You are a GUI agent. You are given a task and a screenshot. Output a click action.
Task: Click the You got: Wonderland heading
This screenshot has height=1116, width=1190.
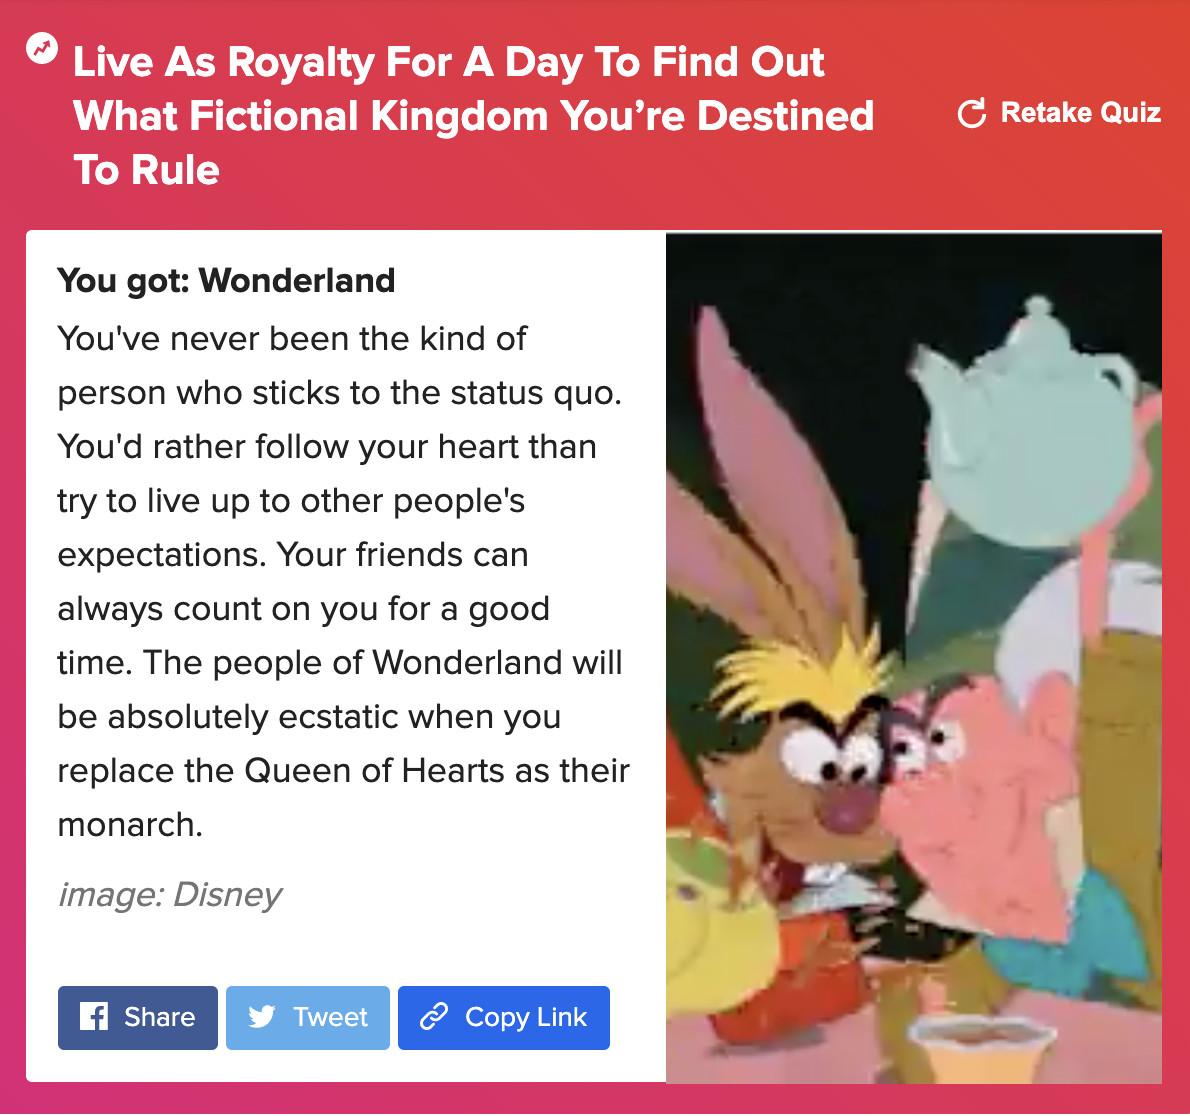click(226, 280)
